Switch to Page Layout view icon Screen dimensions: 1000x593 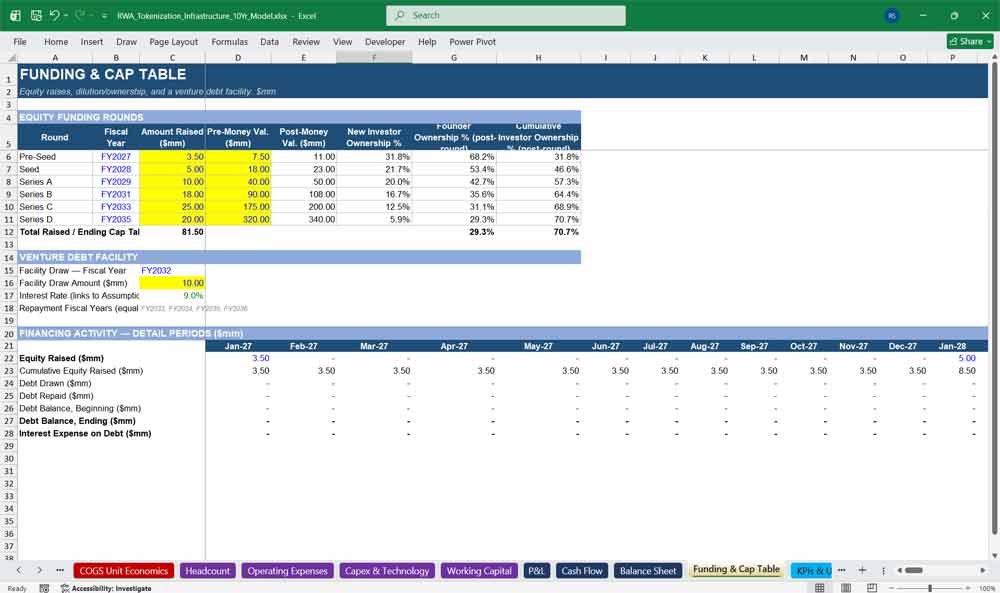tap(846, 588)
